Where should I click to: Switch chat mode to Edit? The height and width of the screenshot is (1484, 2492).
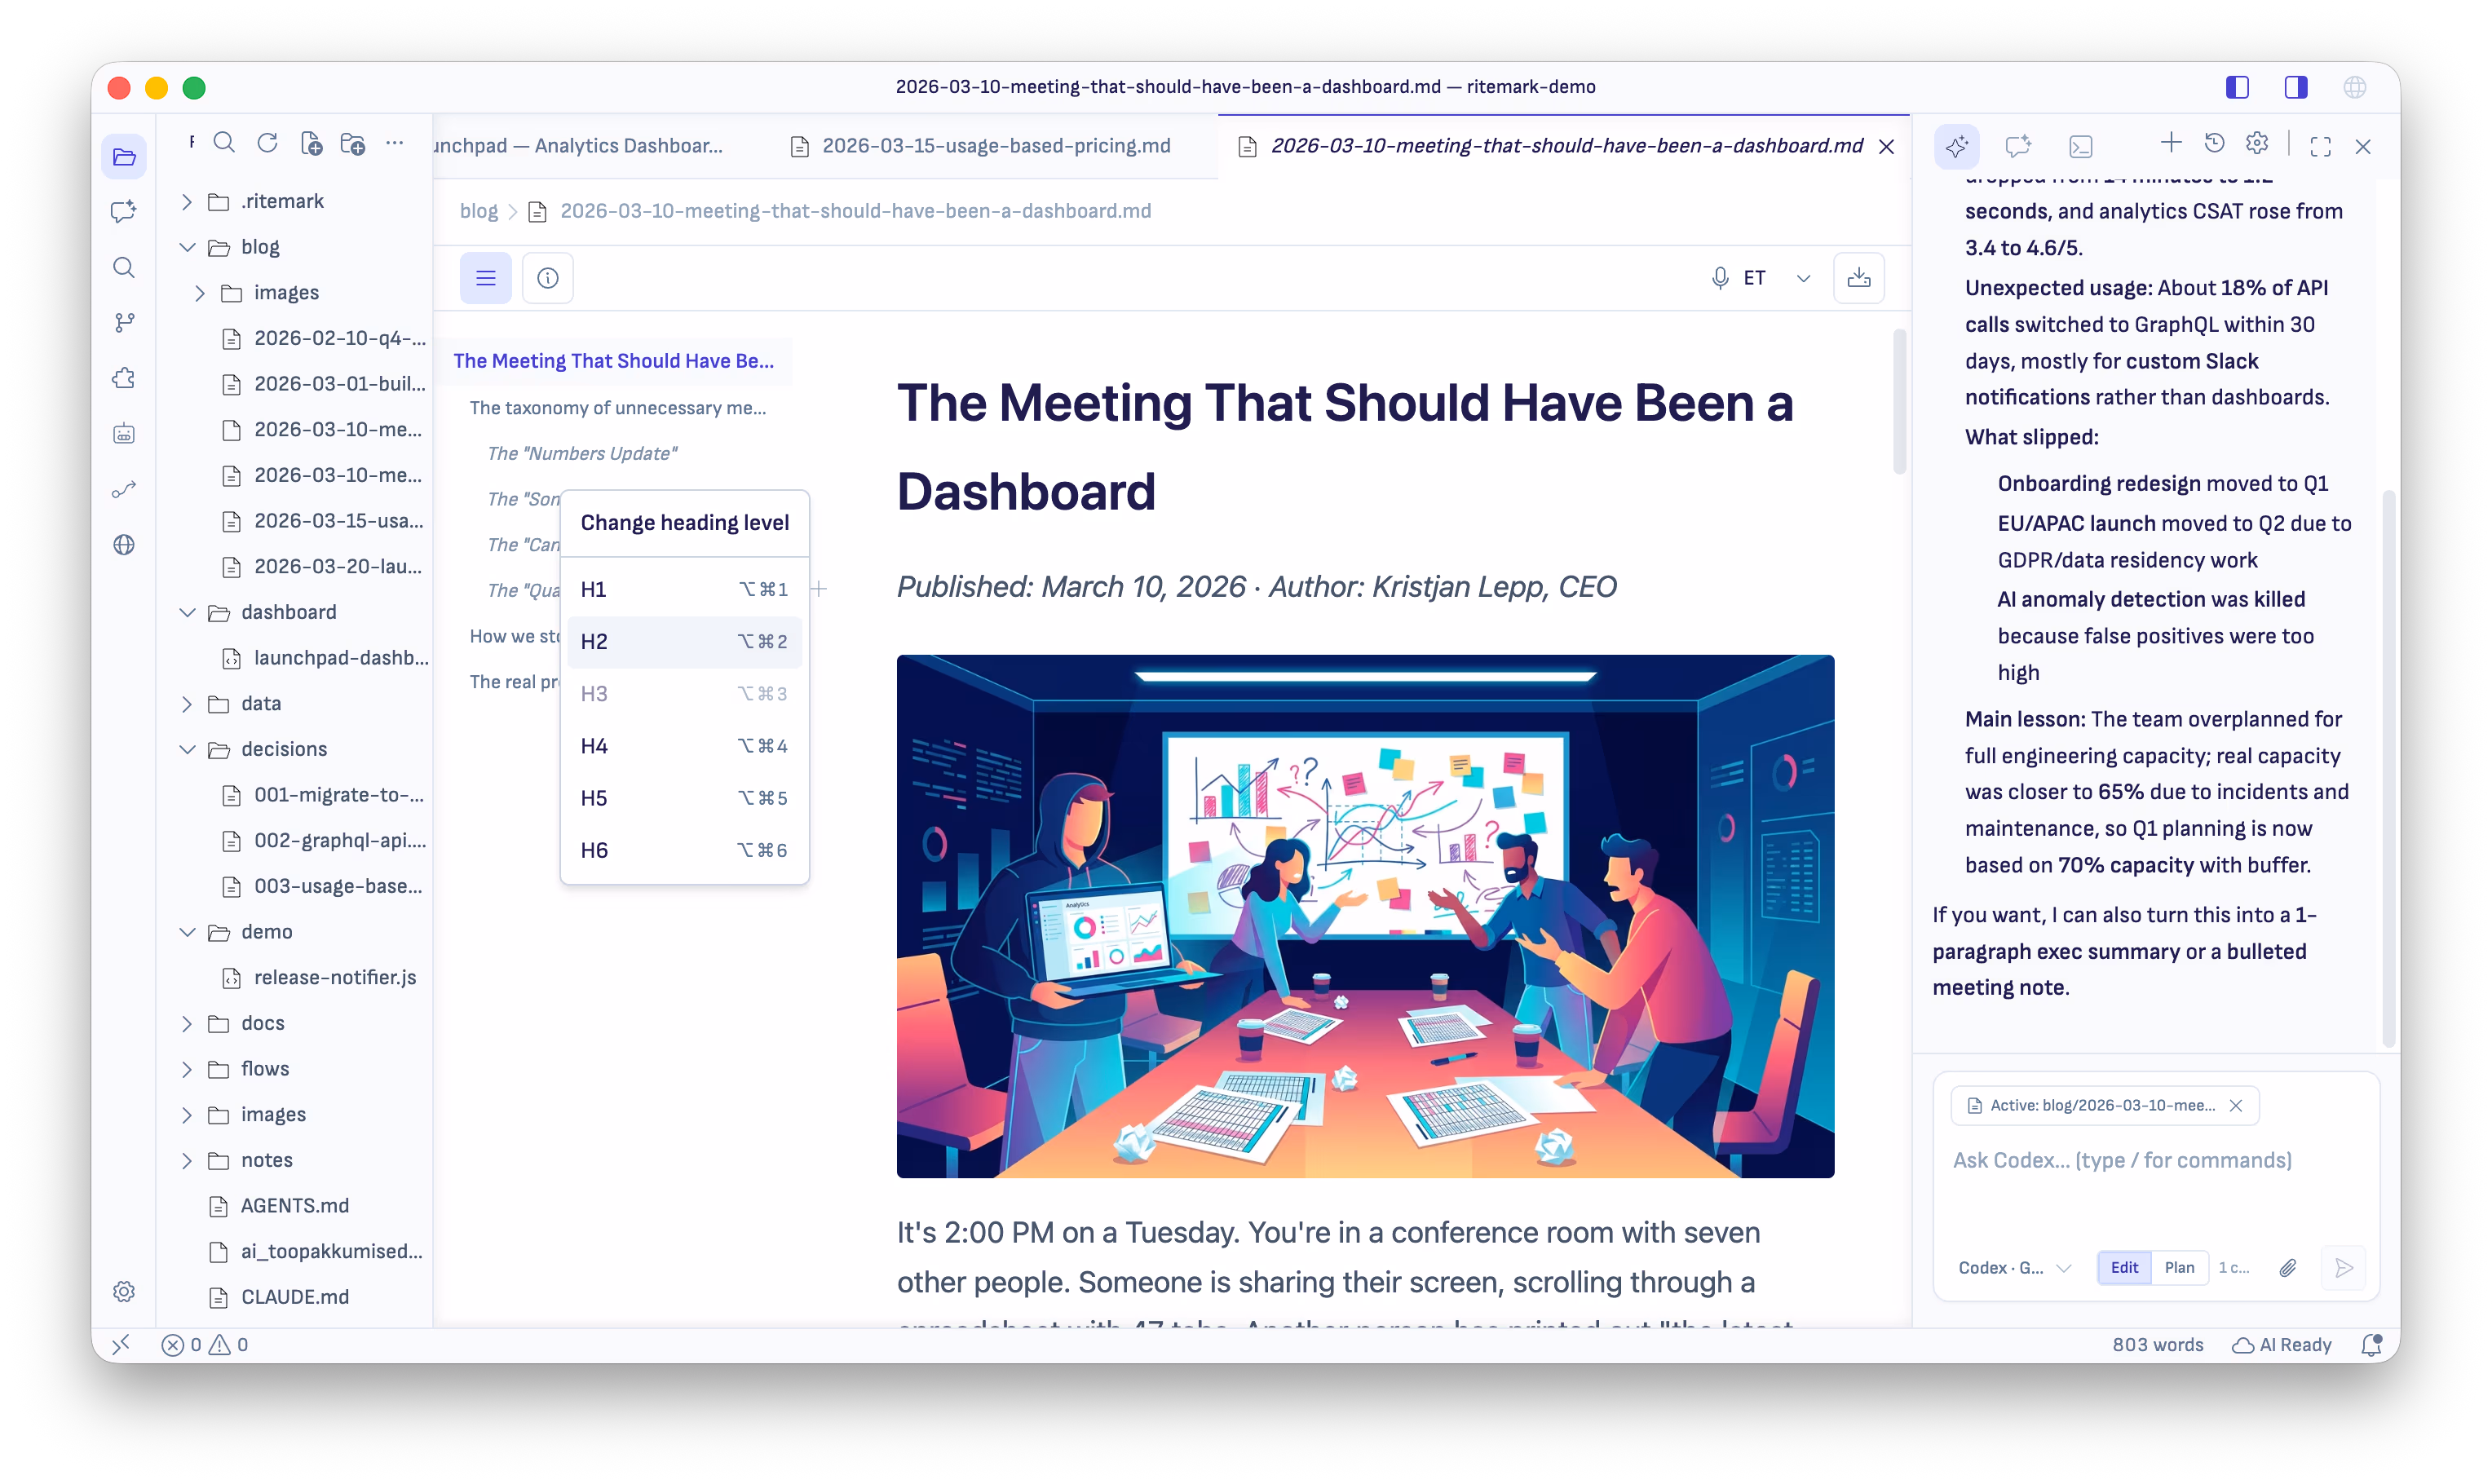tap(2124, 1267)
